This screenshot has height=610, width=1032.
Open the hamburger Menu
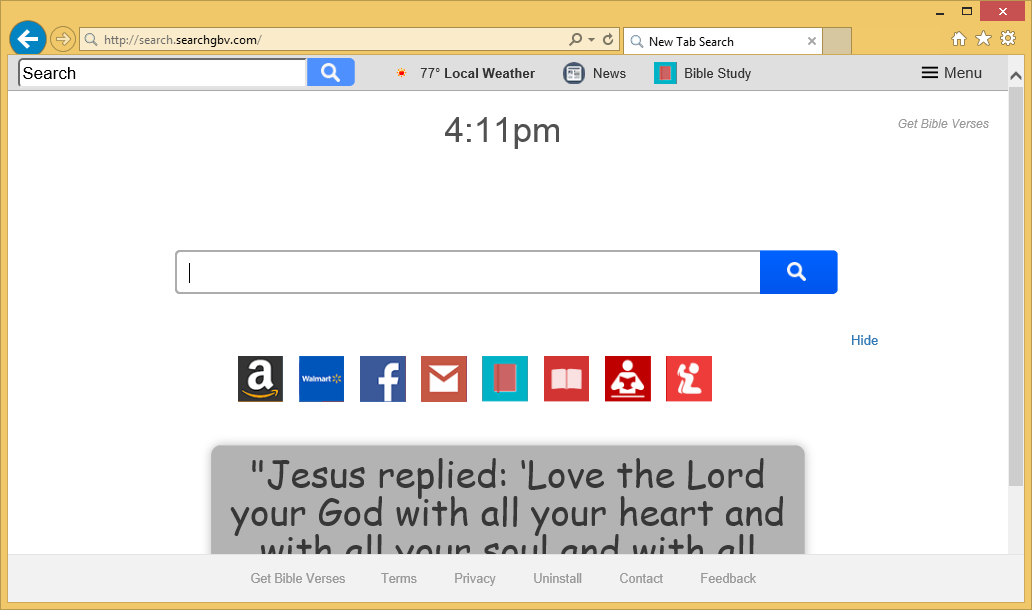coord(951,73)
